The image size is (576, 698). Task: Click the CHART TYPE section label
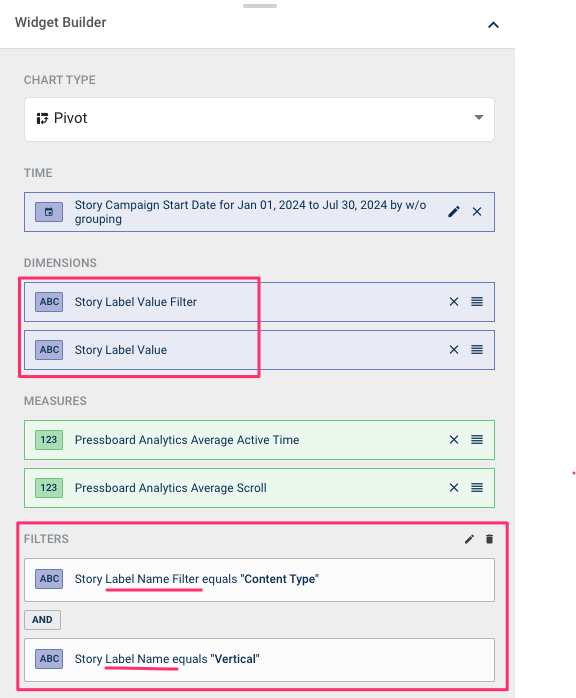pyautogui.click(x=60, y=80)
